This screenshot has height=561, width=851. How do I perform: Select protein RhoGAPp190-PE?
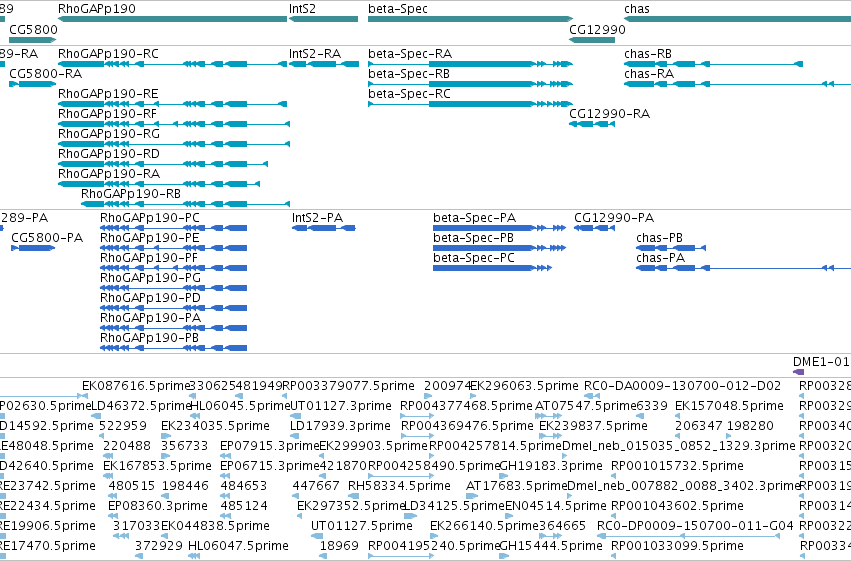(174, 248)
